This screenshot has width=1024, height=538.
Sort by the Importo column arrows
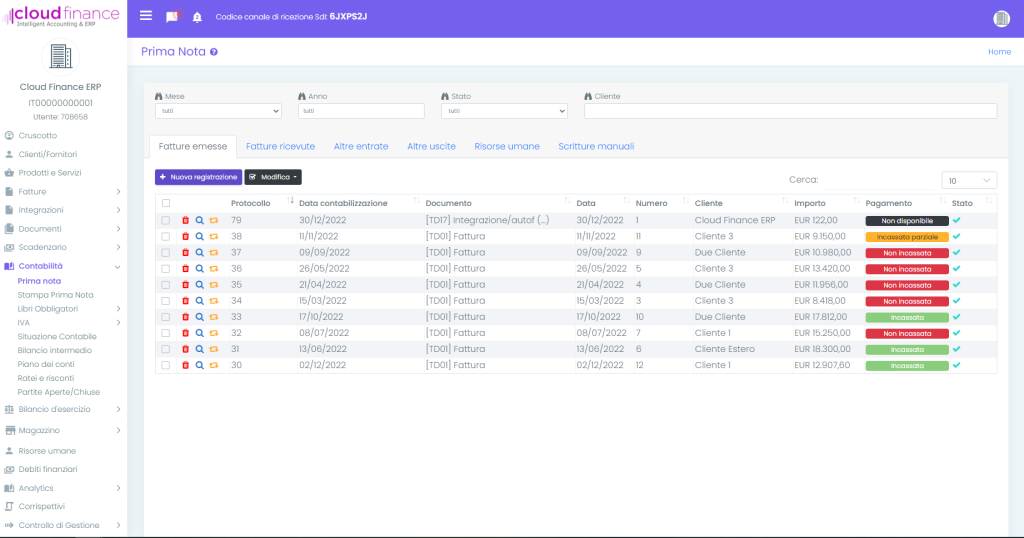point(856,200)
